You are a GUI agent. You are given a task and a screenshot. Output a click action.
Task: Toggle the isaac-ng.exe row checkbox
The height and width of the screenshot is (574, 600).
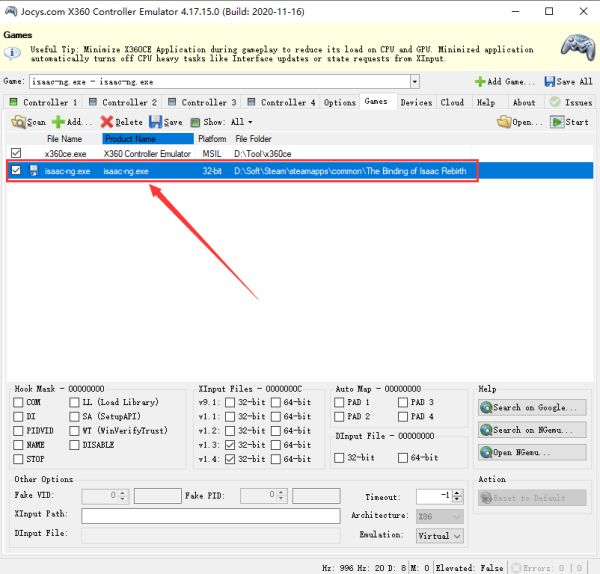[15, 171]
